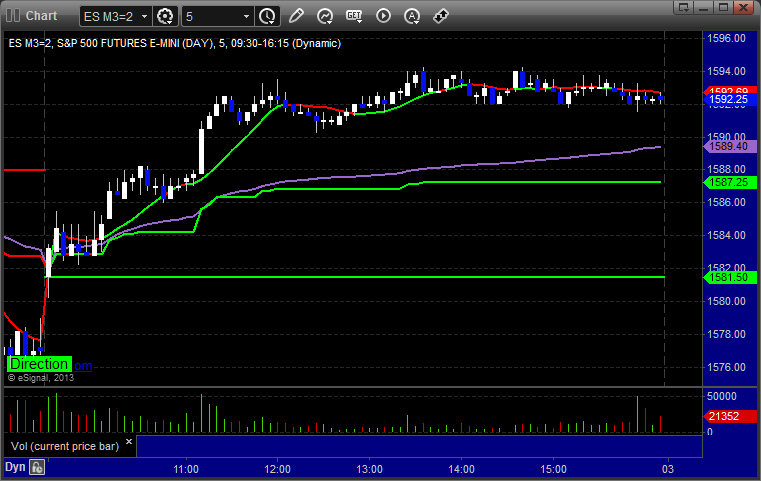Minimize the chart window
The width and height of the screenshot is (761, 481).
[704, 7]
